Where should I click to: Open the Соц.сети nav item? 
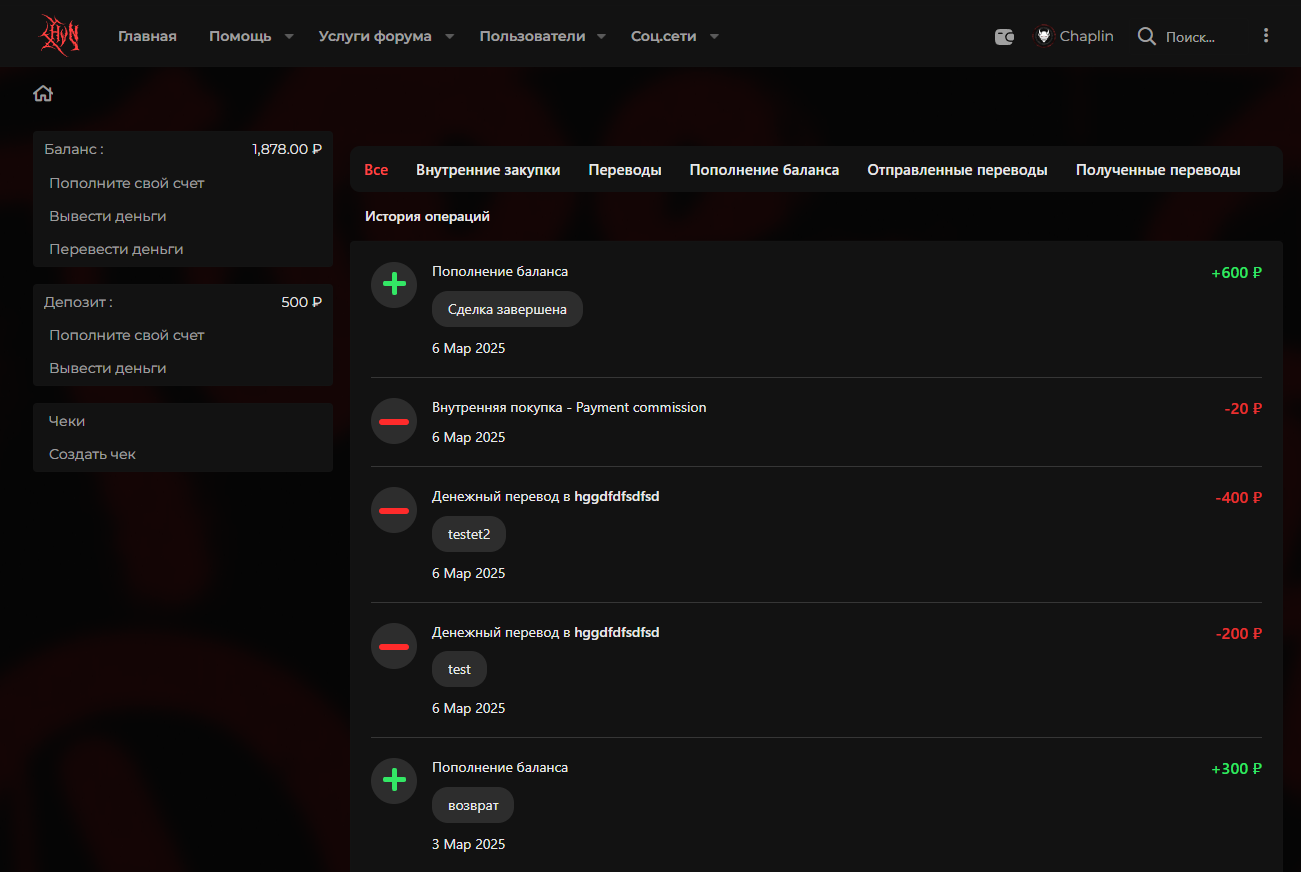pos(664,36)
